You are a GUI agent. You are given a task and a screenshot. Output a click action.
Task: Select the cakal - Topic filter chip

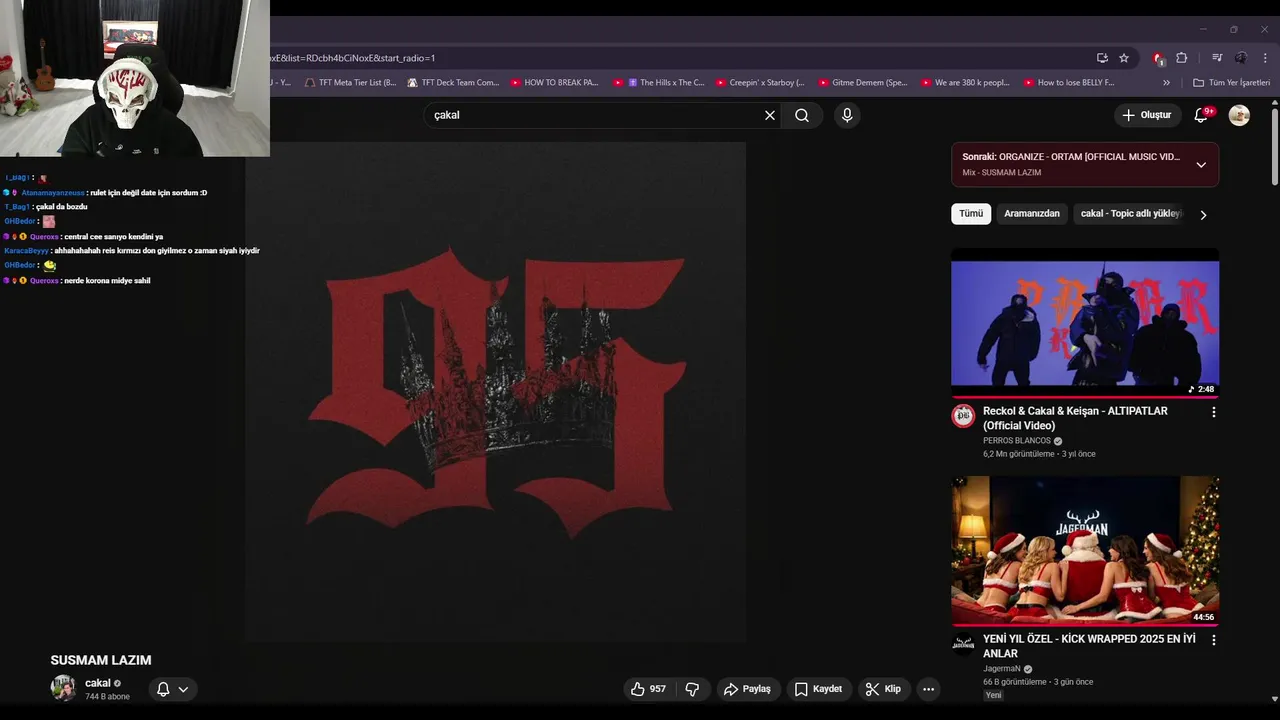coord(1130,214)
